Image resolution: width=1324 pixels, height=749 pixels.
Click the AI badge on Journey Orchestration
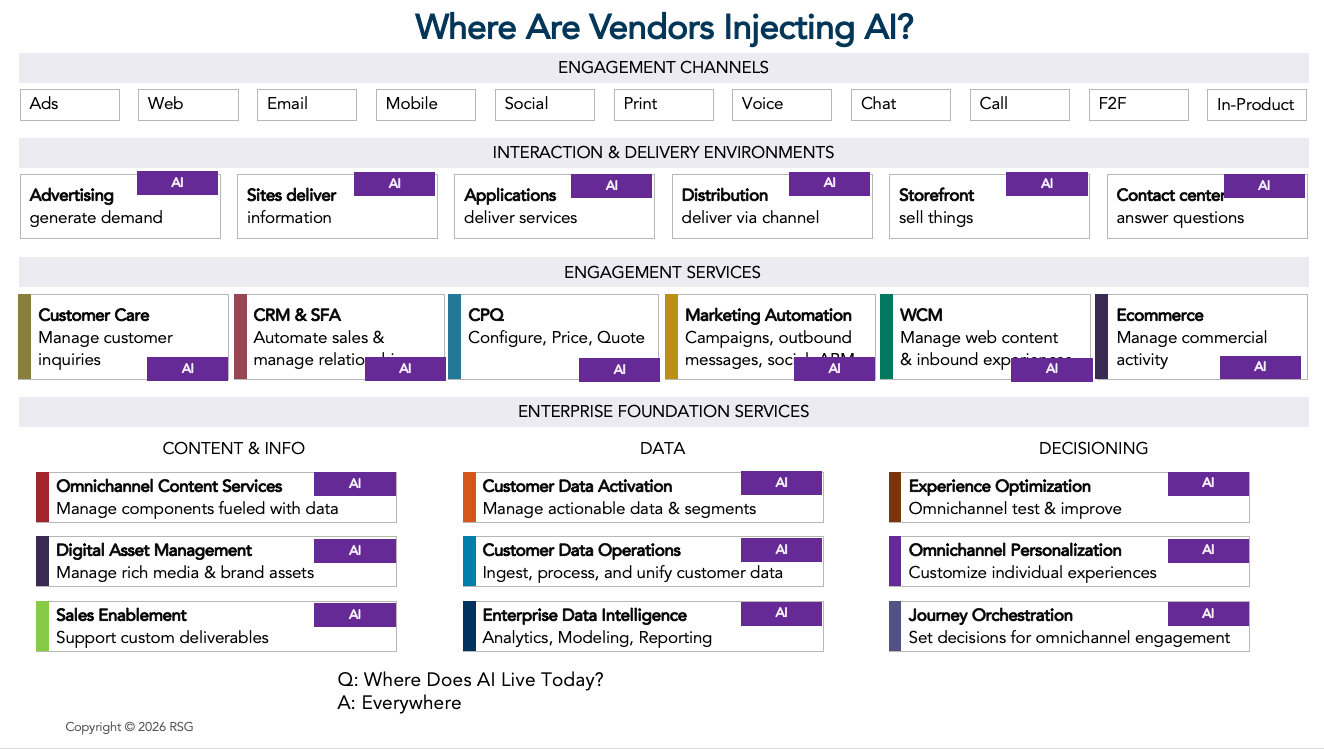click(1208, 614)
